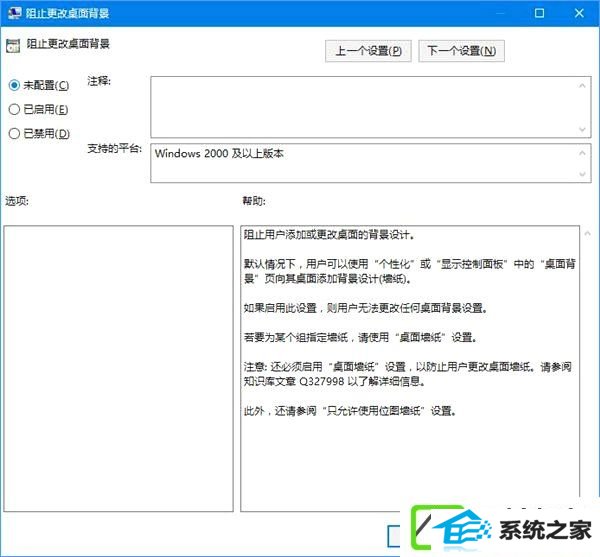
Task: Go to previous setting 上一个设置(P)
Action: click(x=368, y=50)
